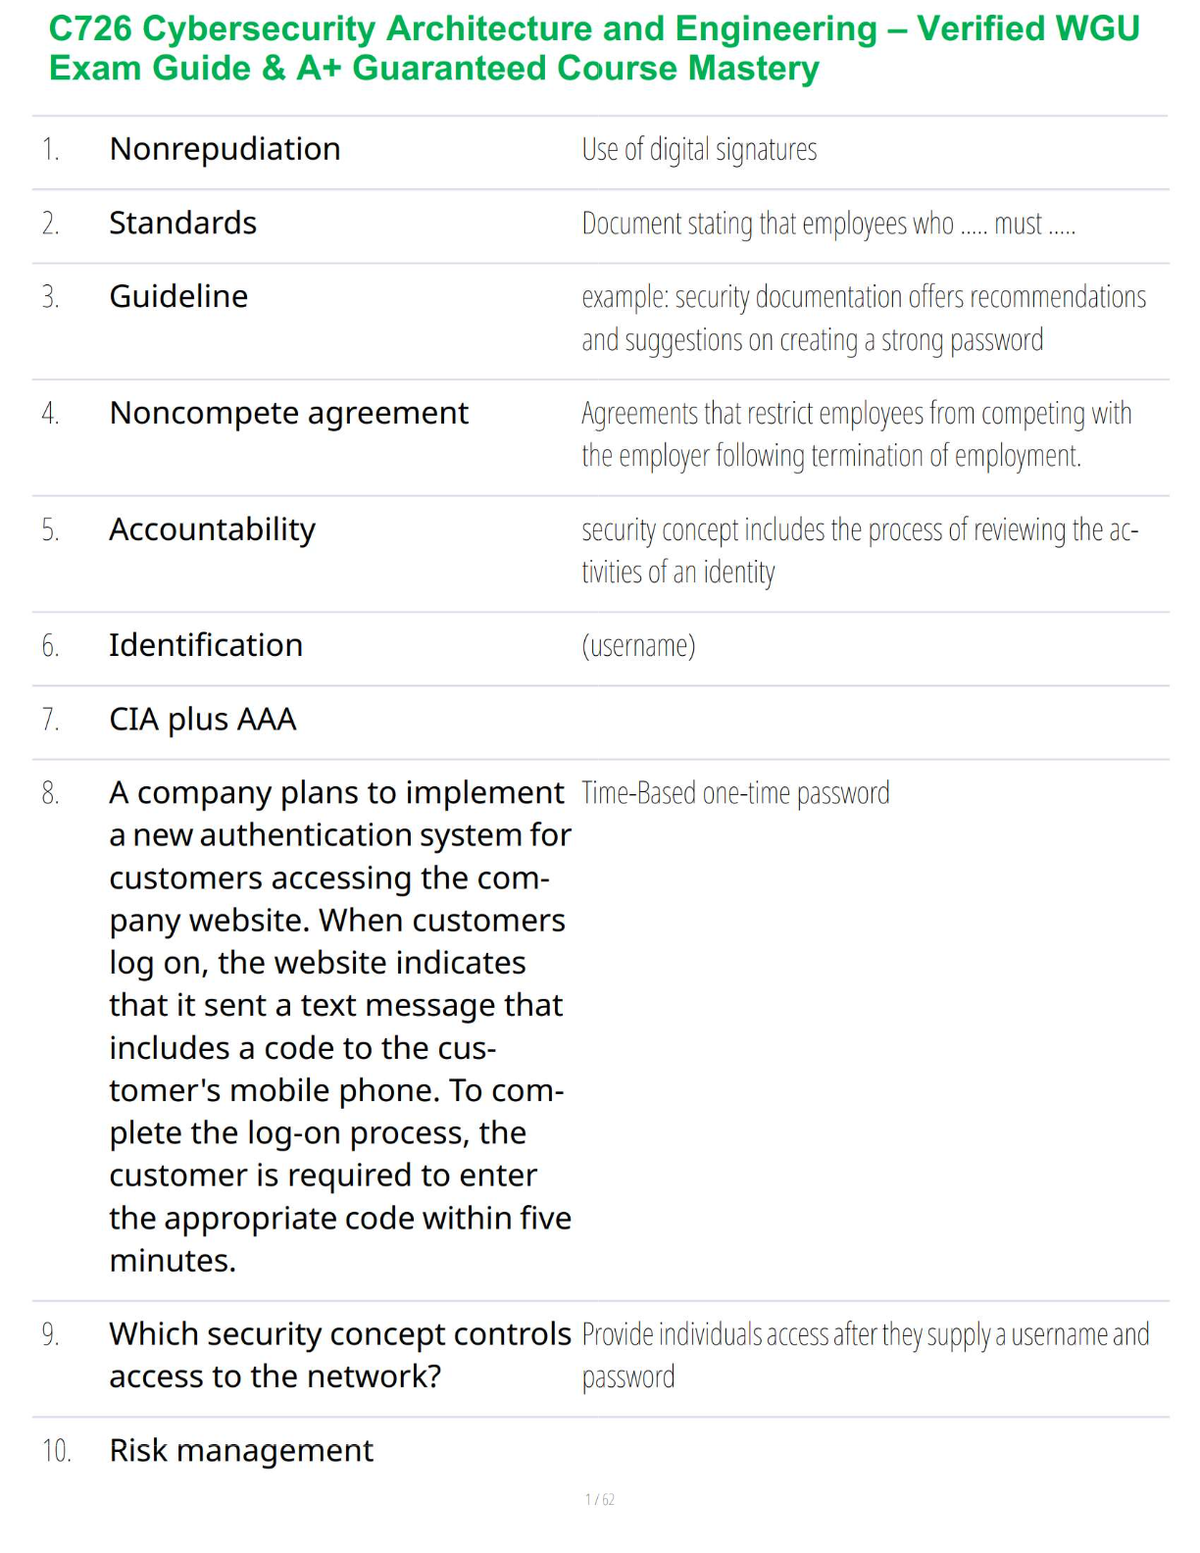1200x1553 pixels.
Task: Click the answer about supplying username and password
Action: coord(866,1355)
